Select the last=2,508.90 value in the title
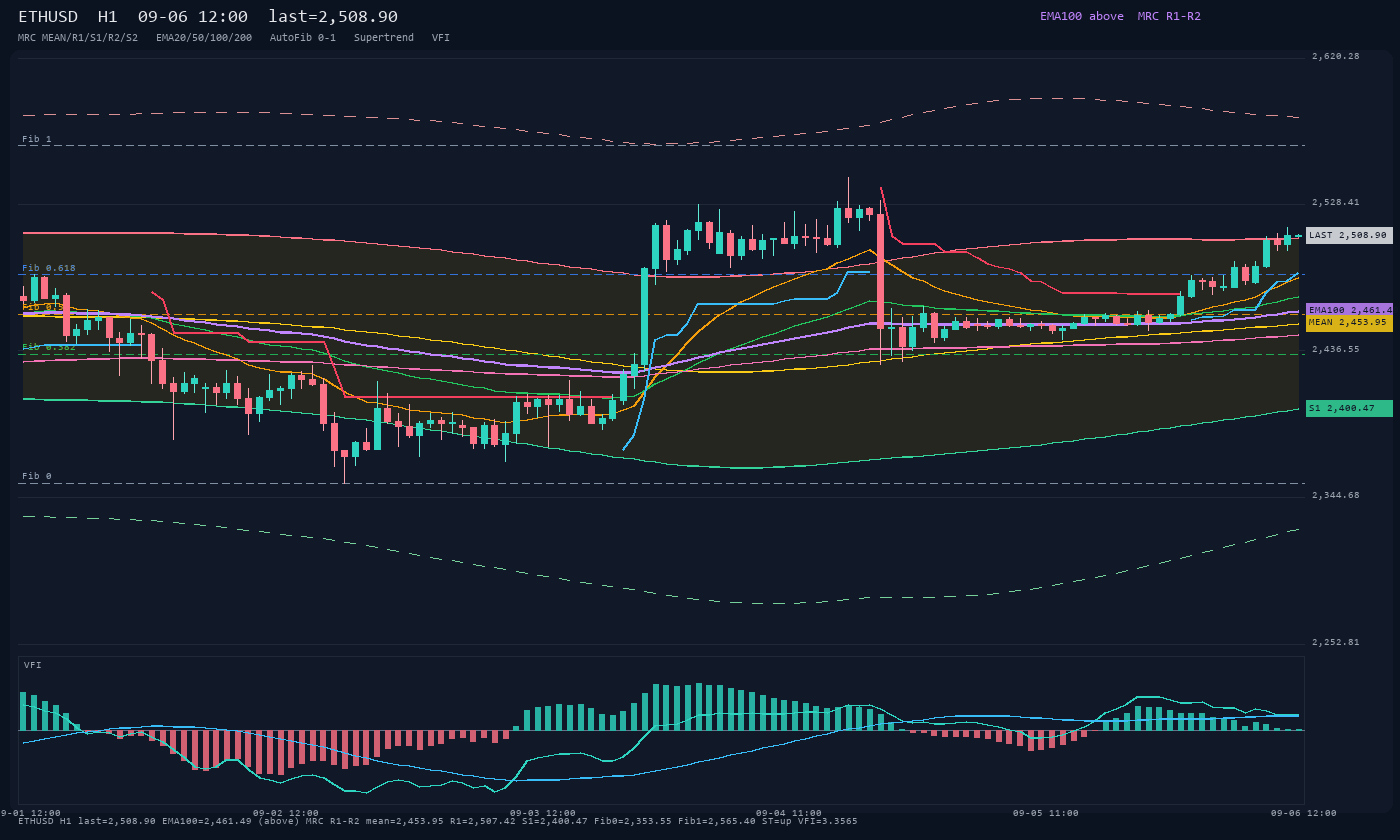The image size is (1400, 840). pyautogui.click(x=333, y=17)
